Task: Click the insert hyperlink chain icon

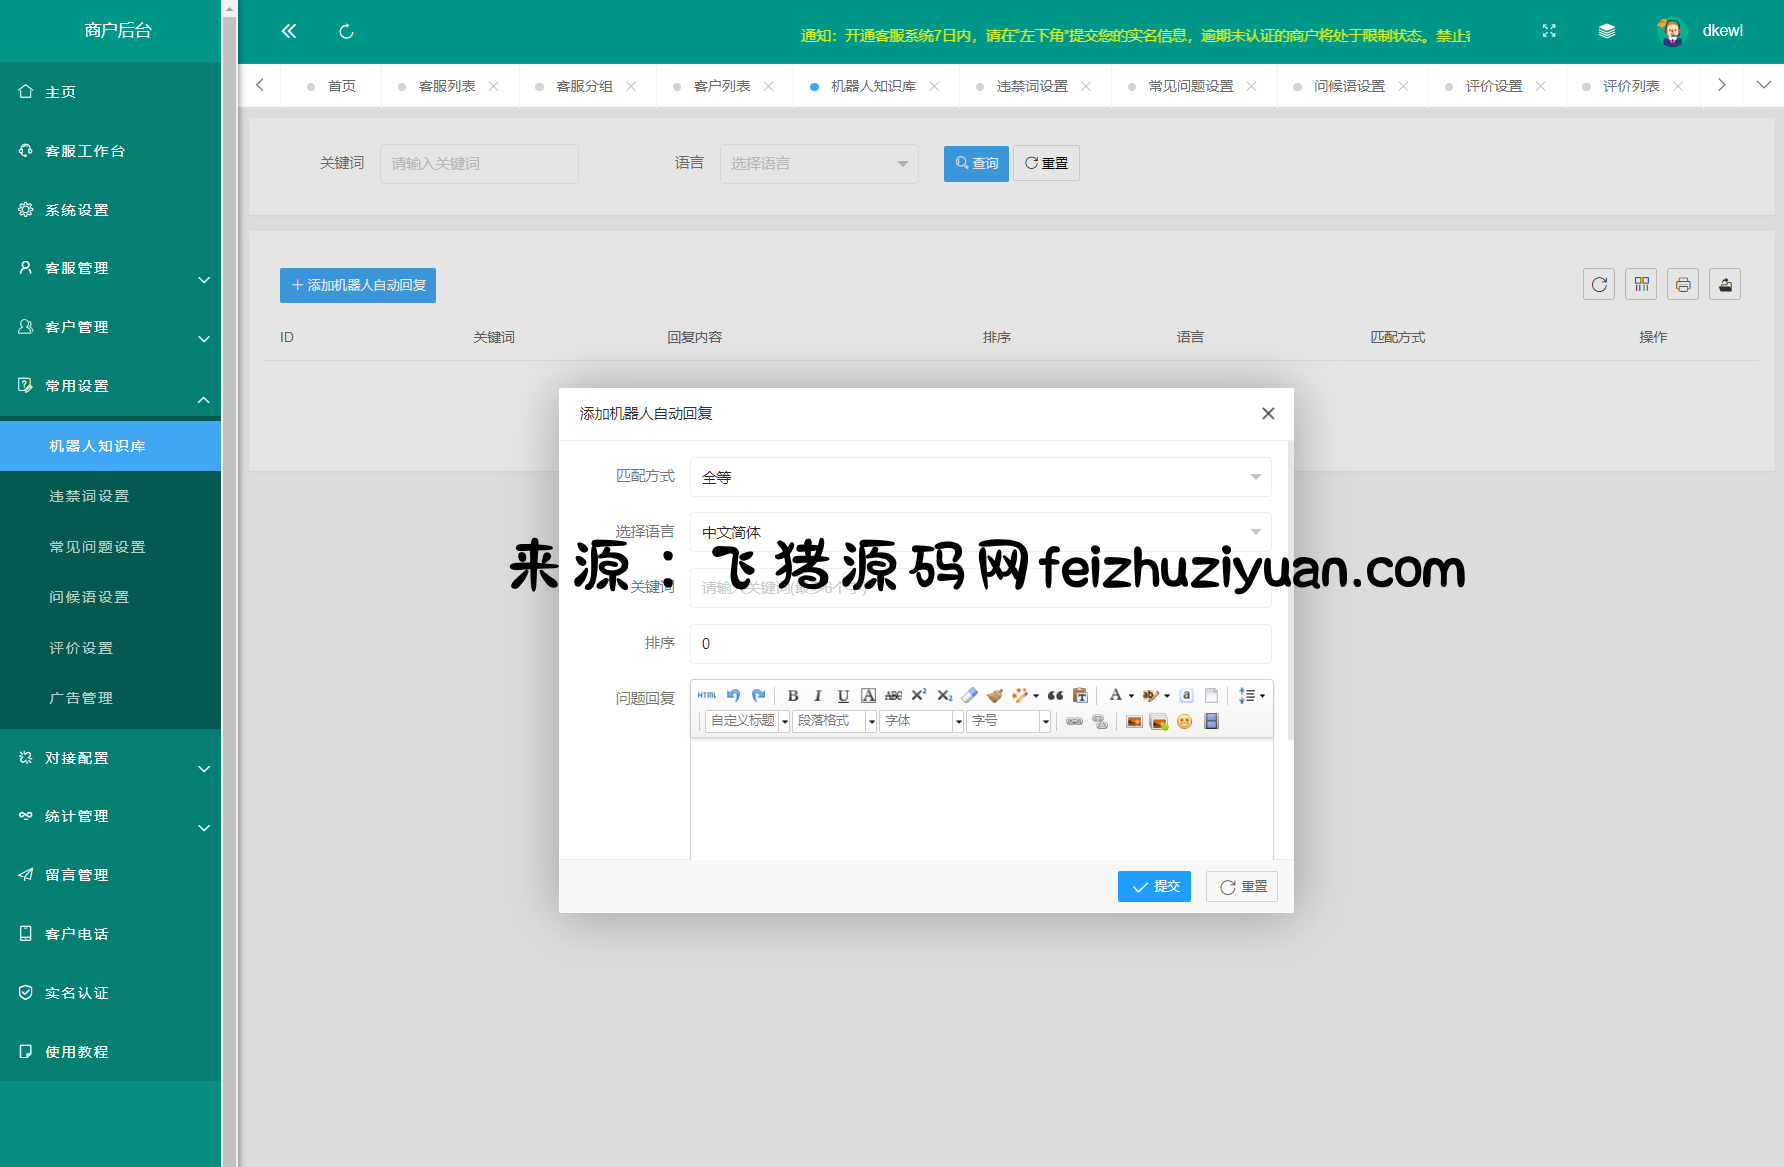Action: pos(1074,721)
